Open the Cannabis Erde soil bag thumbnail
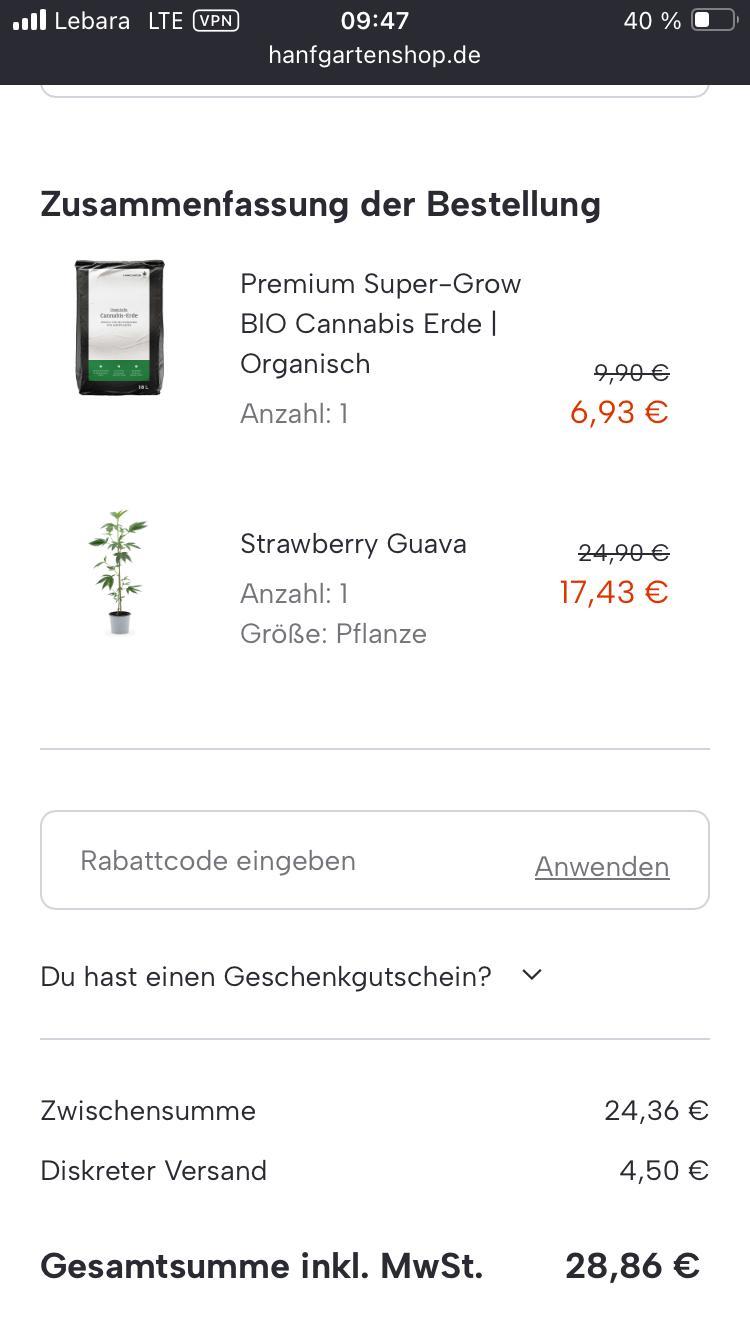Image resolution: width=750 pixels, height=1334 pixels. pyautogui.click(x=119, y=327)
